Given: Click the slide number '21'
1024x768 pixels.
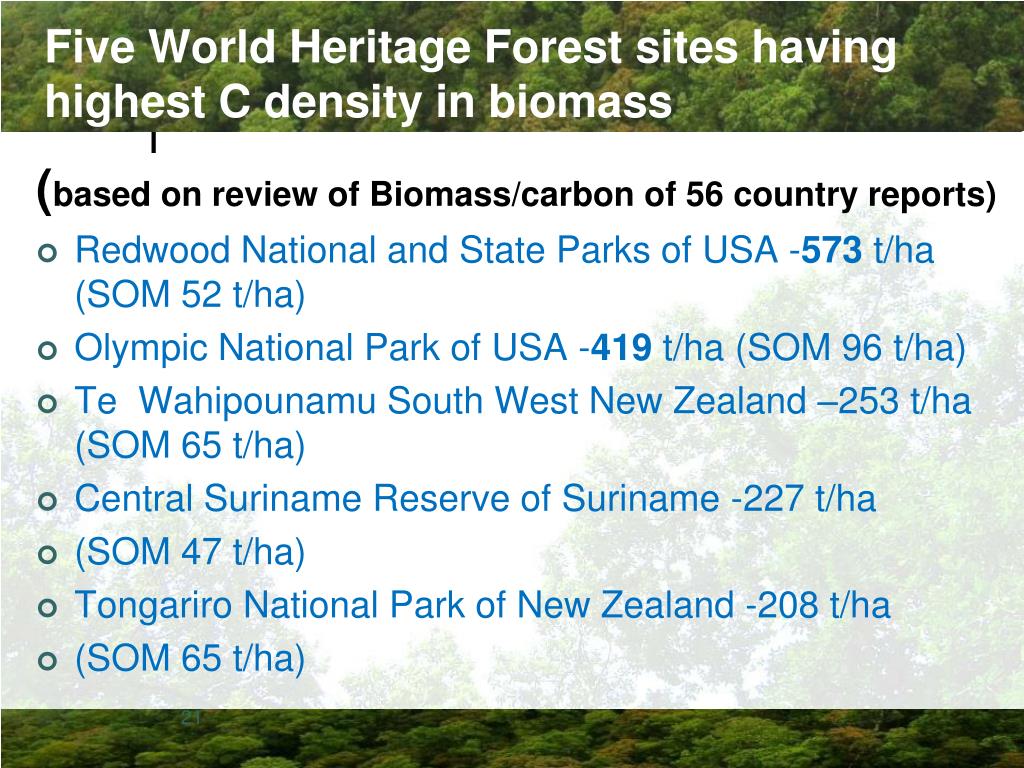Looking at the screenshot, I should (190, 718).
